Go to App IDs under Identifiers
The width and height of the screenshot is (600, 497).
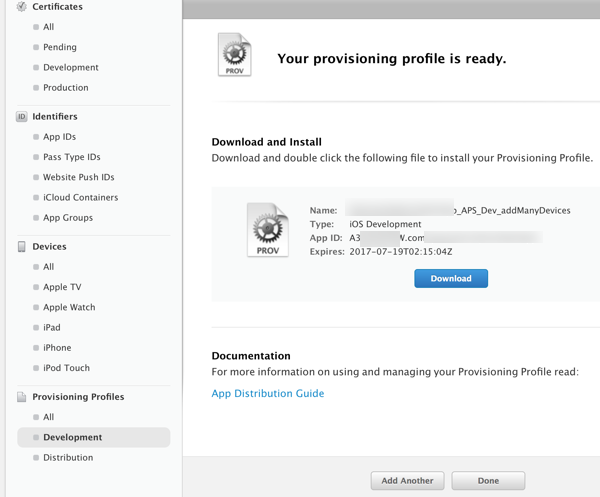tap(59, 137)
